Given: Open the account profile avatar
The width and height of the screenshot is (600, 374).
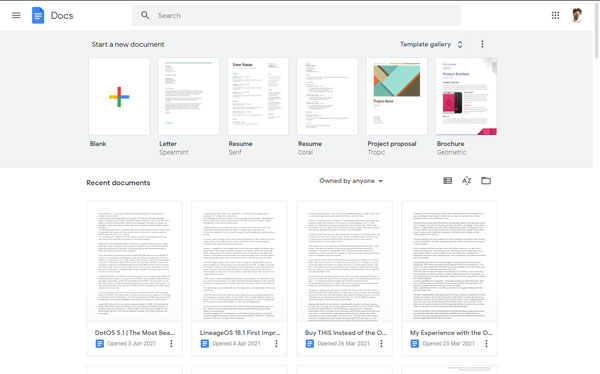Looking at the screenshot, I should pos(577,15).
